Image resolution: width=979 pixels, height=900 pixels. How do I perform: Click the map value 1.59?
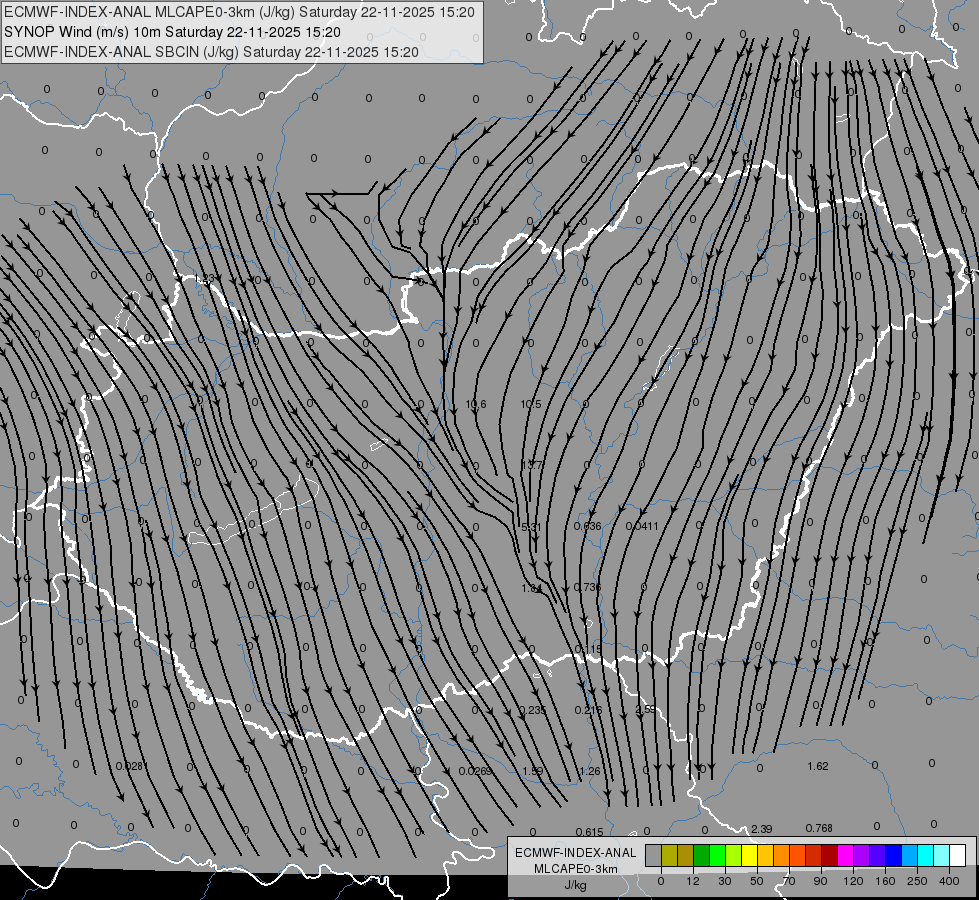[533, 771]
